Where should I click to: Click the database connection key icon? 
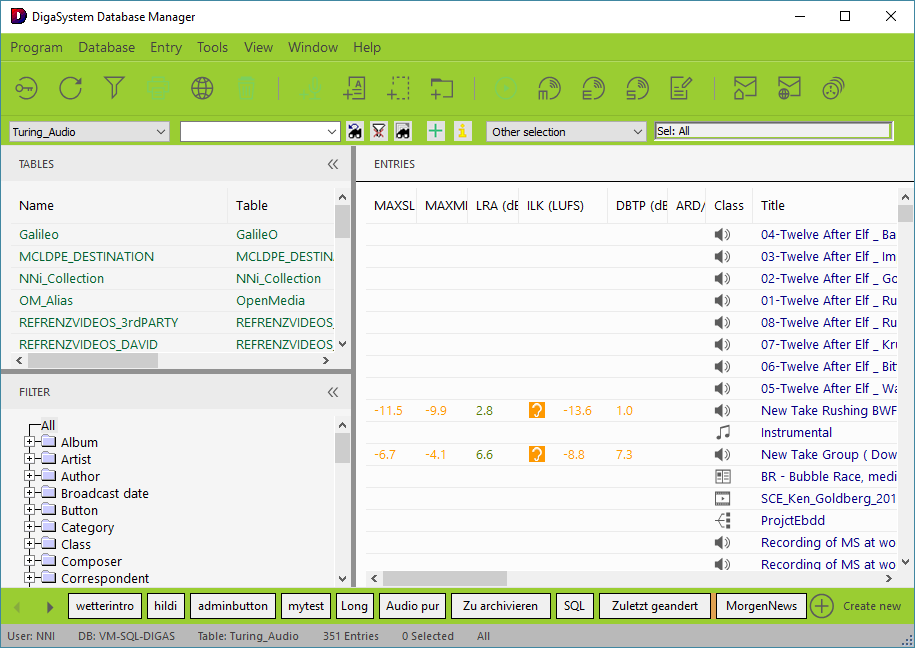click(x=25, y=88)
